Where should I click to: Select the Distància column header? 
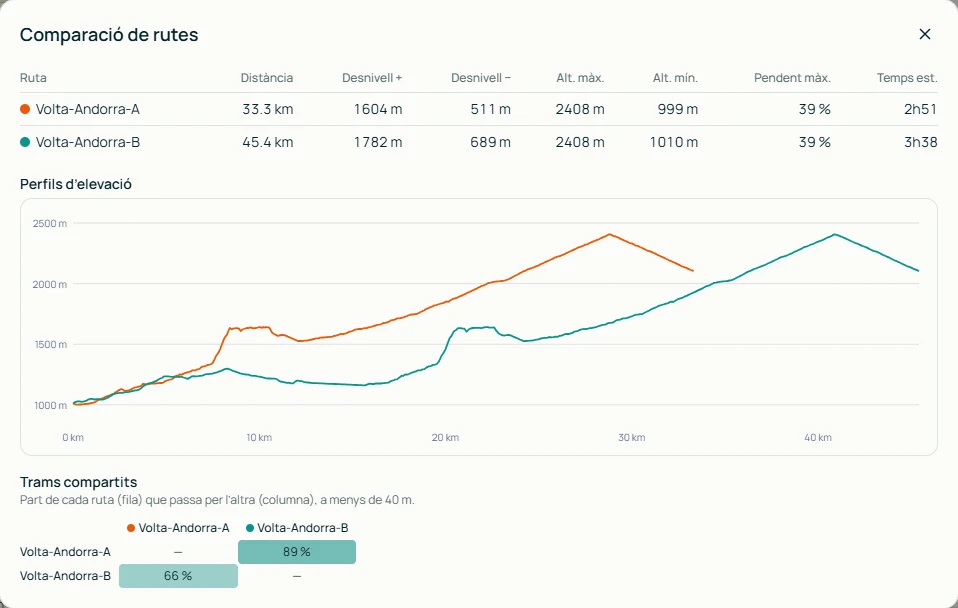pyautogui.click(x=266, y=78)
